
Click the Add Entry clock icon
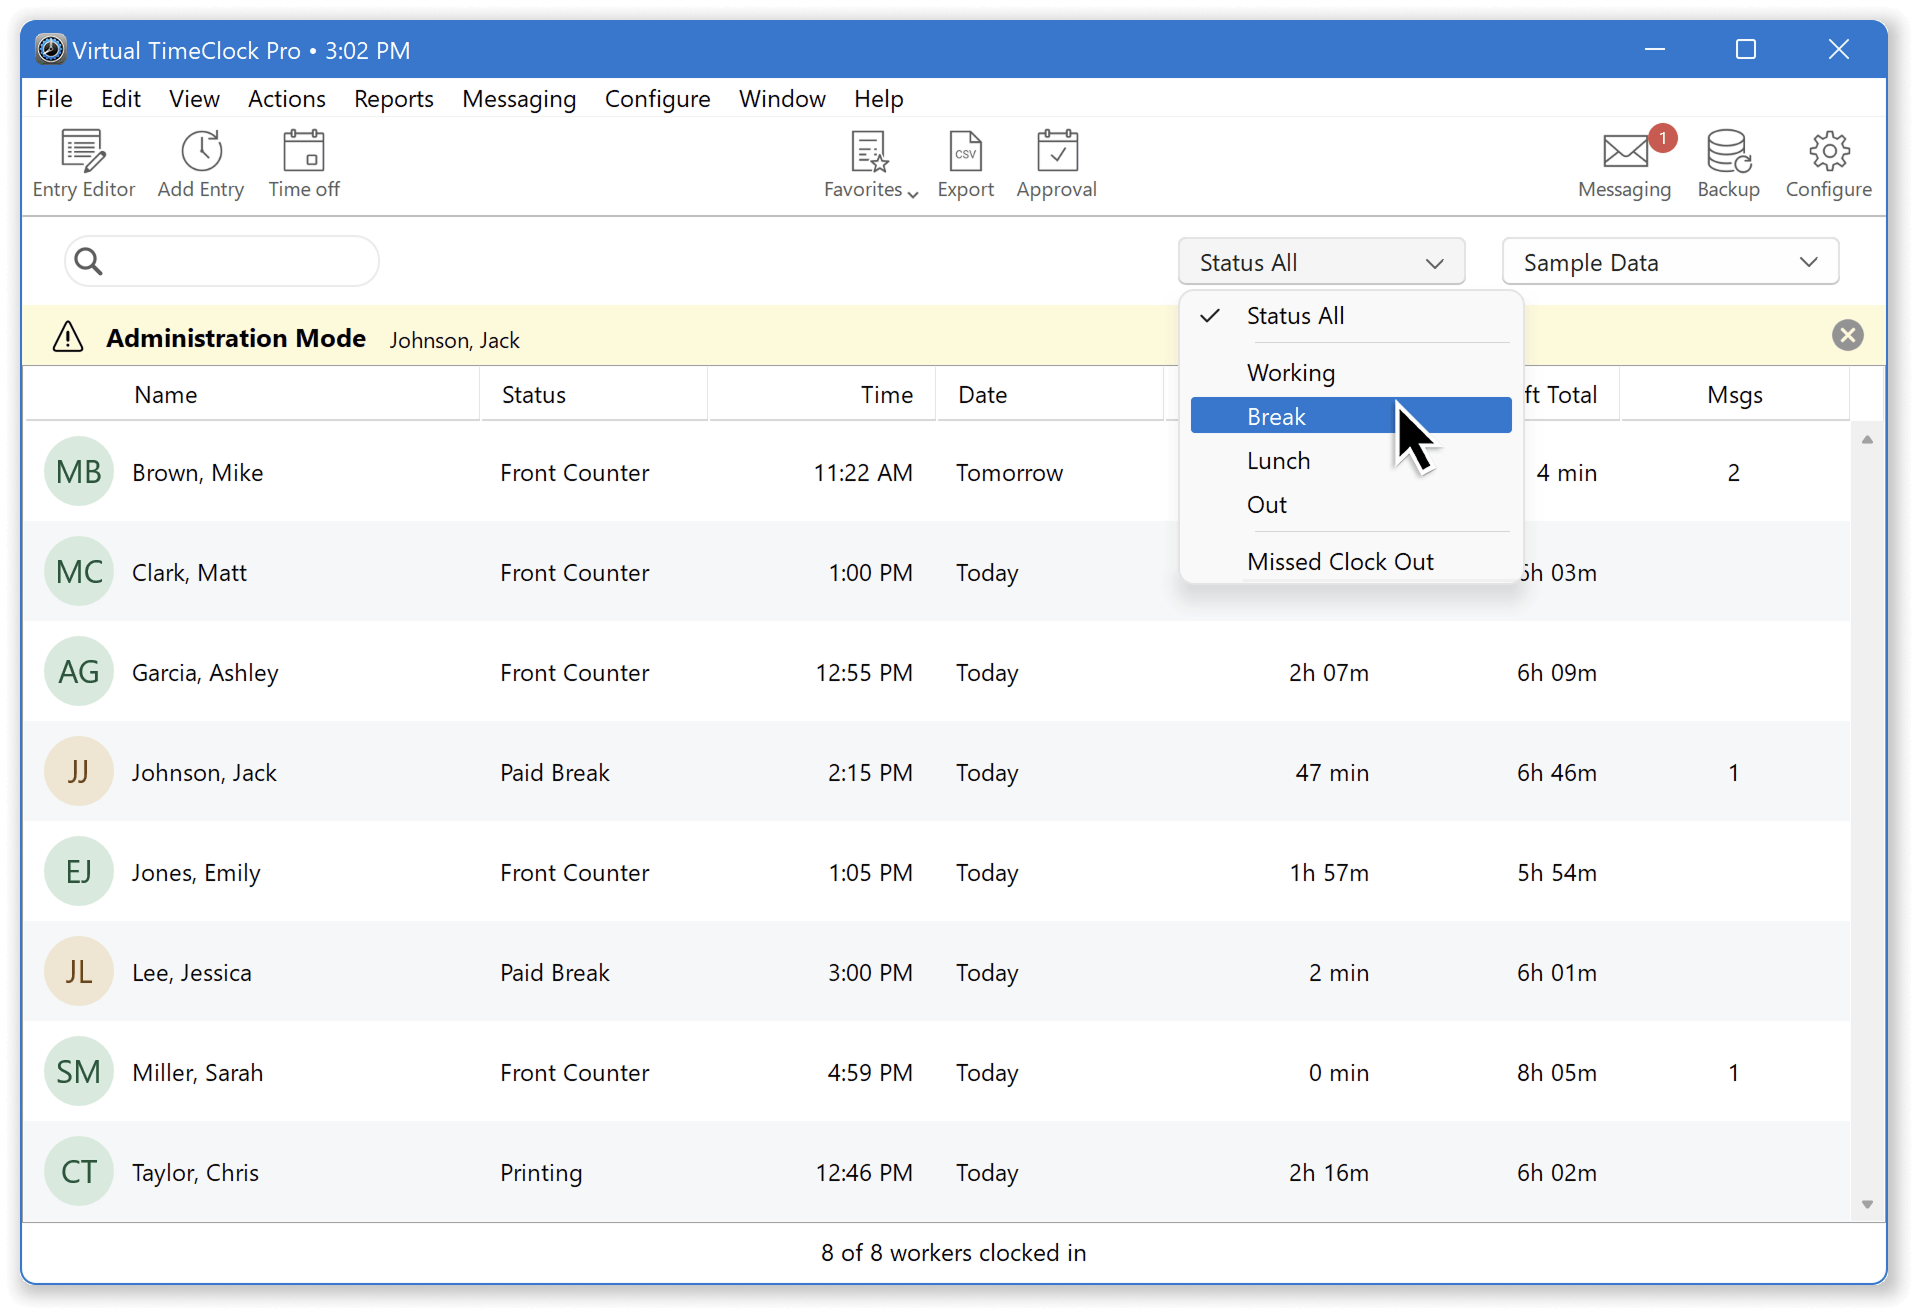tap(201, 152)
